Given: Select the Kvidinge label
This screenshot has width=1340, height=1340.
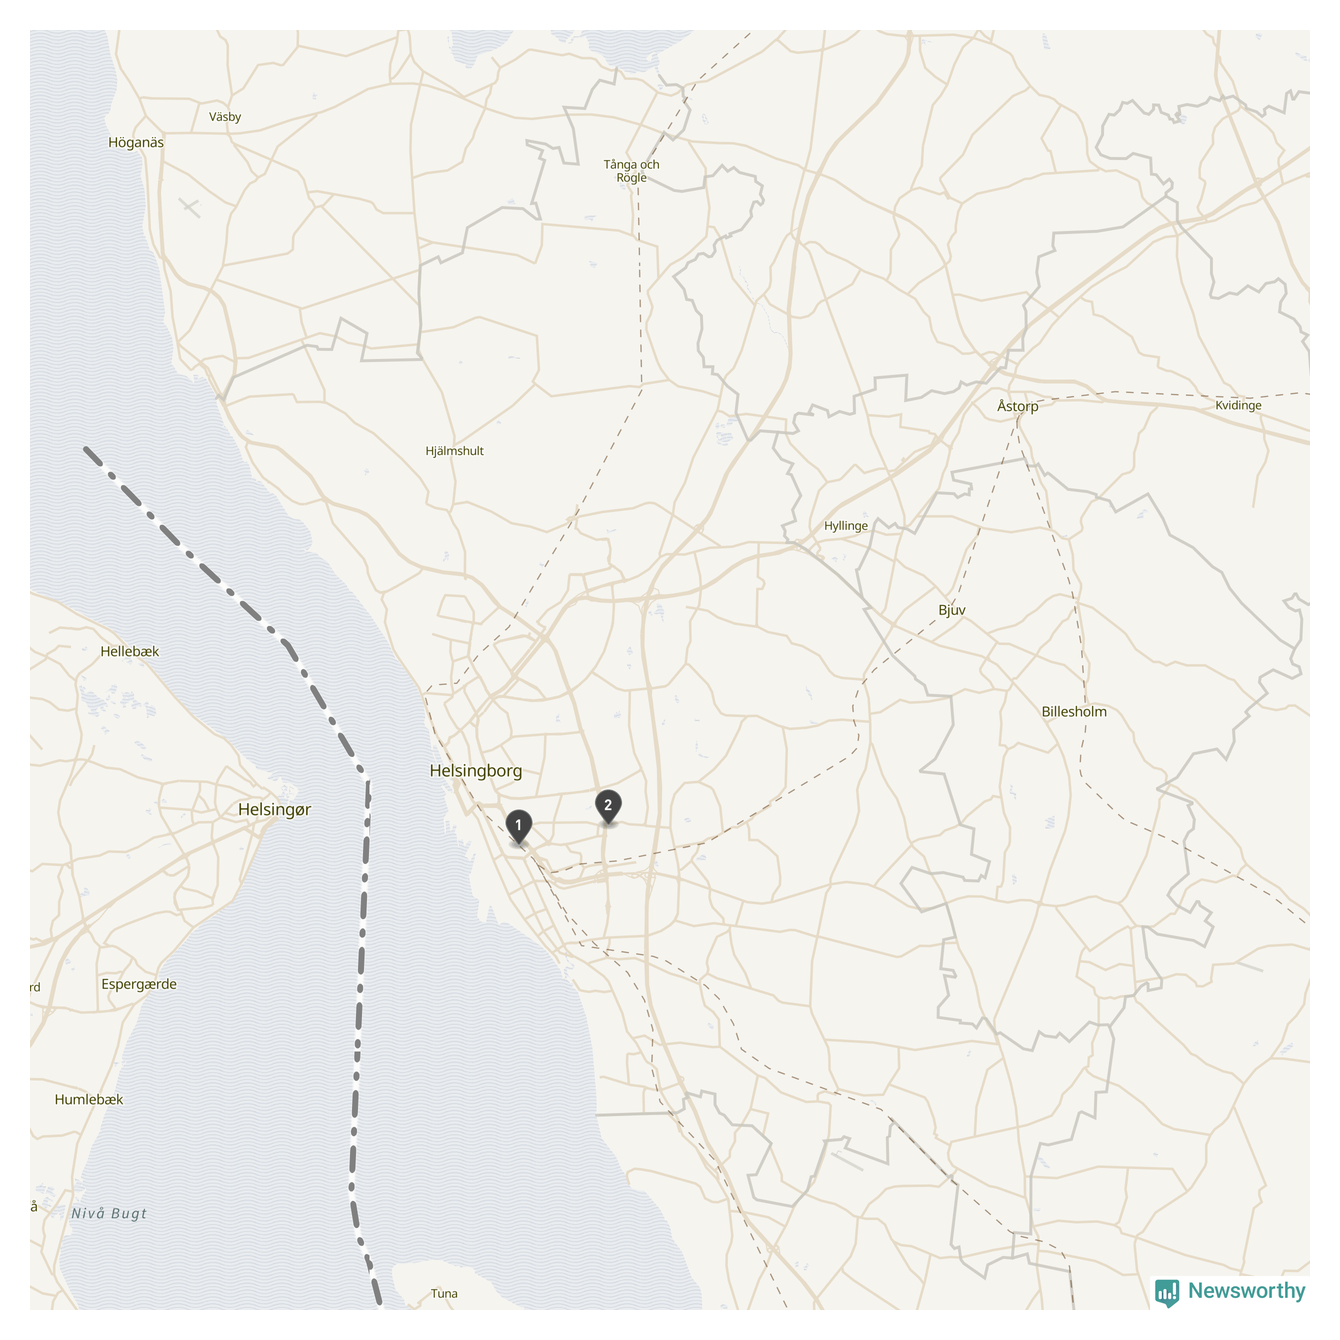Looking at the screenshot, I should (x=1239, y=405).
